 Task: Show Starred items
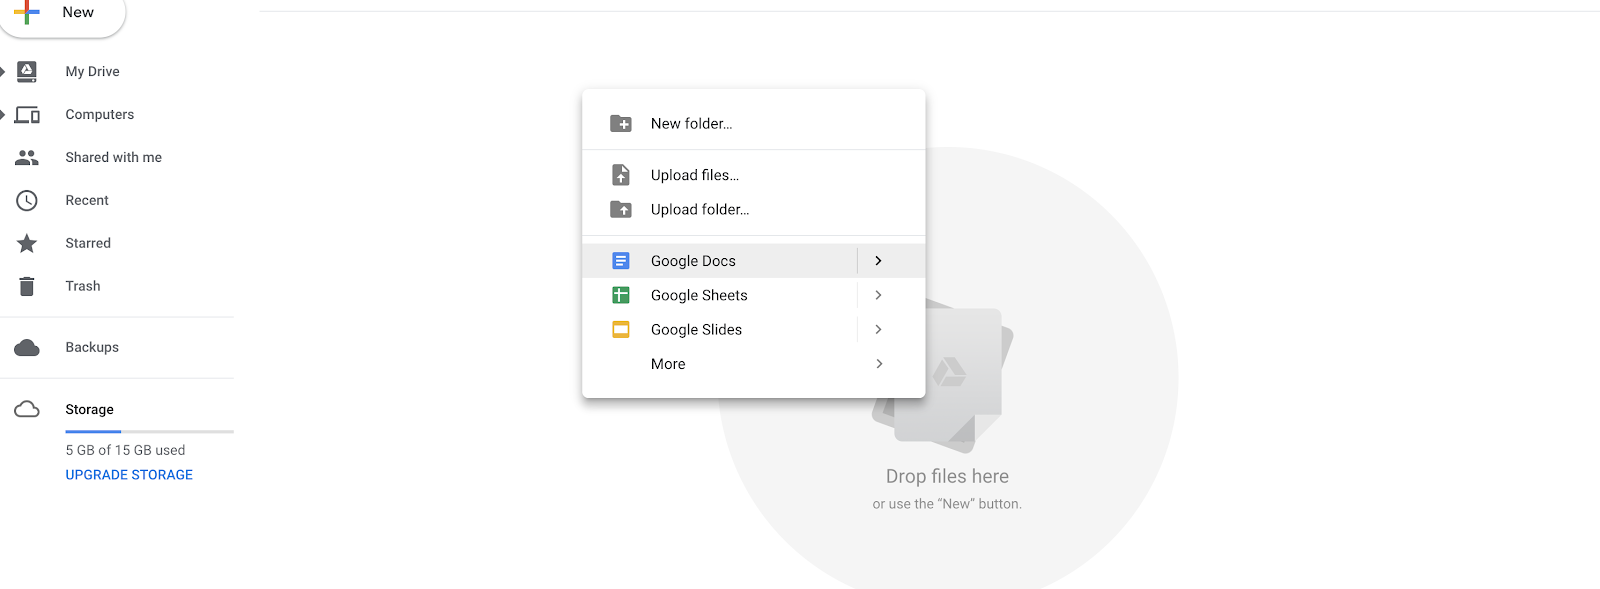88,243
